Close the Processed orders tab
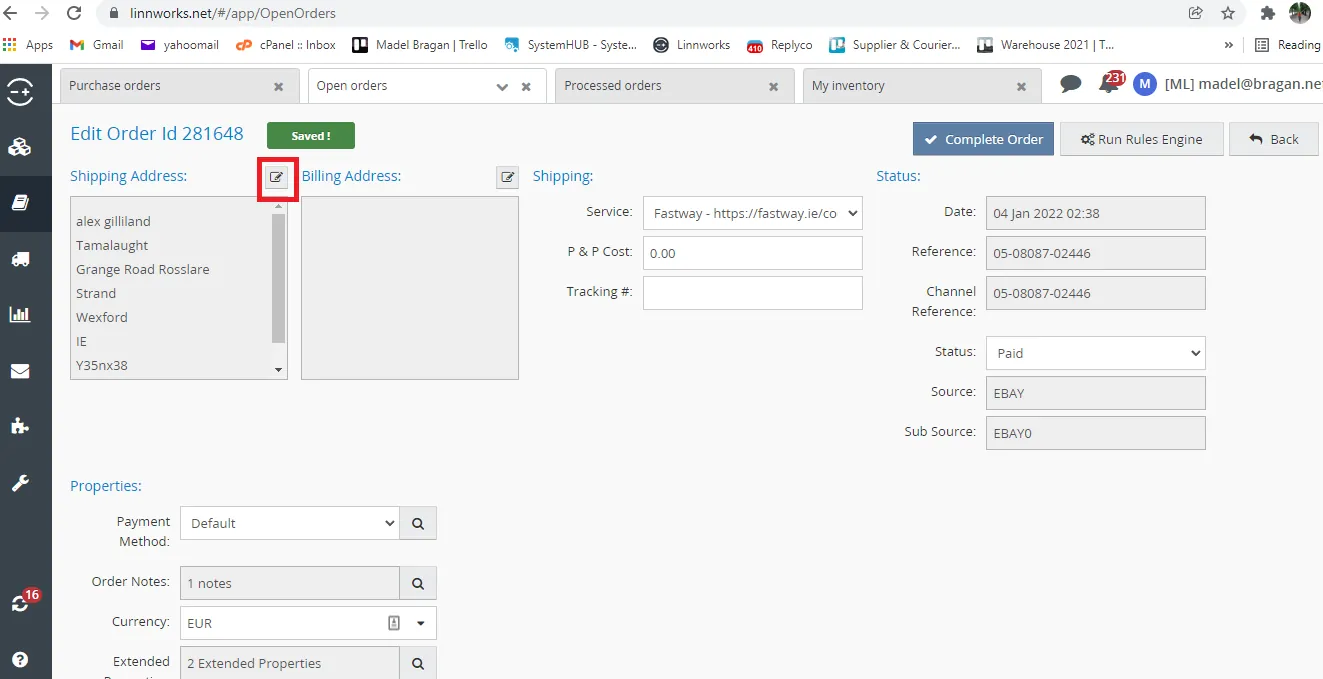Image resolution: width=1323 pixels, height=679 pixels. 774,87
